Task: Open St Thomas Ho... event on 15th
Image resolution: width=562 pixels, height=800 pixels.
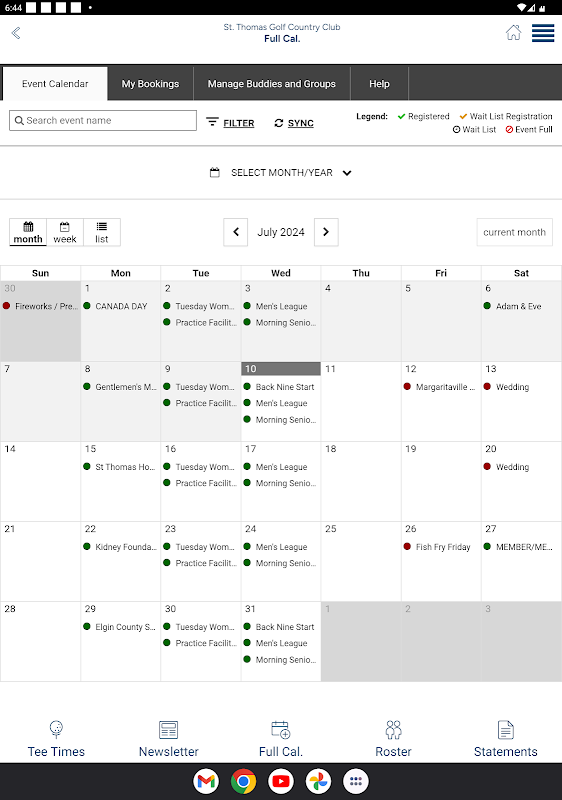Action: [x=120, y=467]
